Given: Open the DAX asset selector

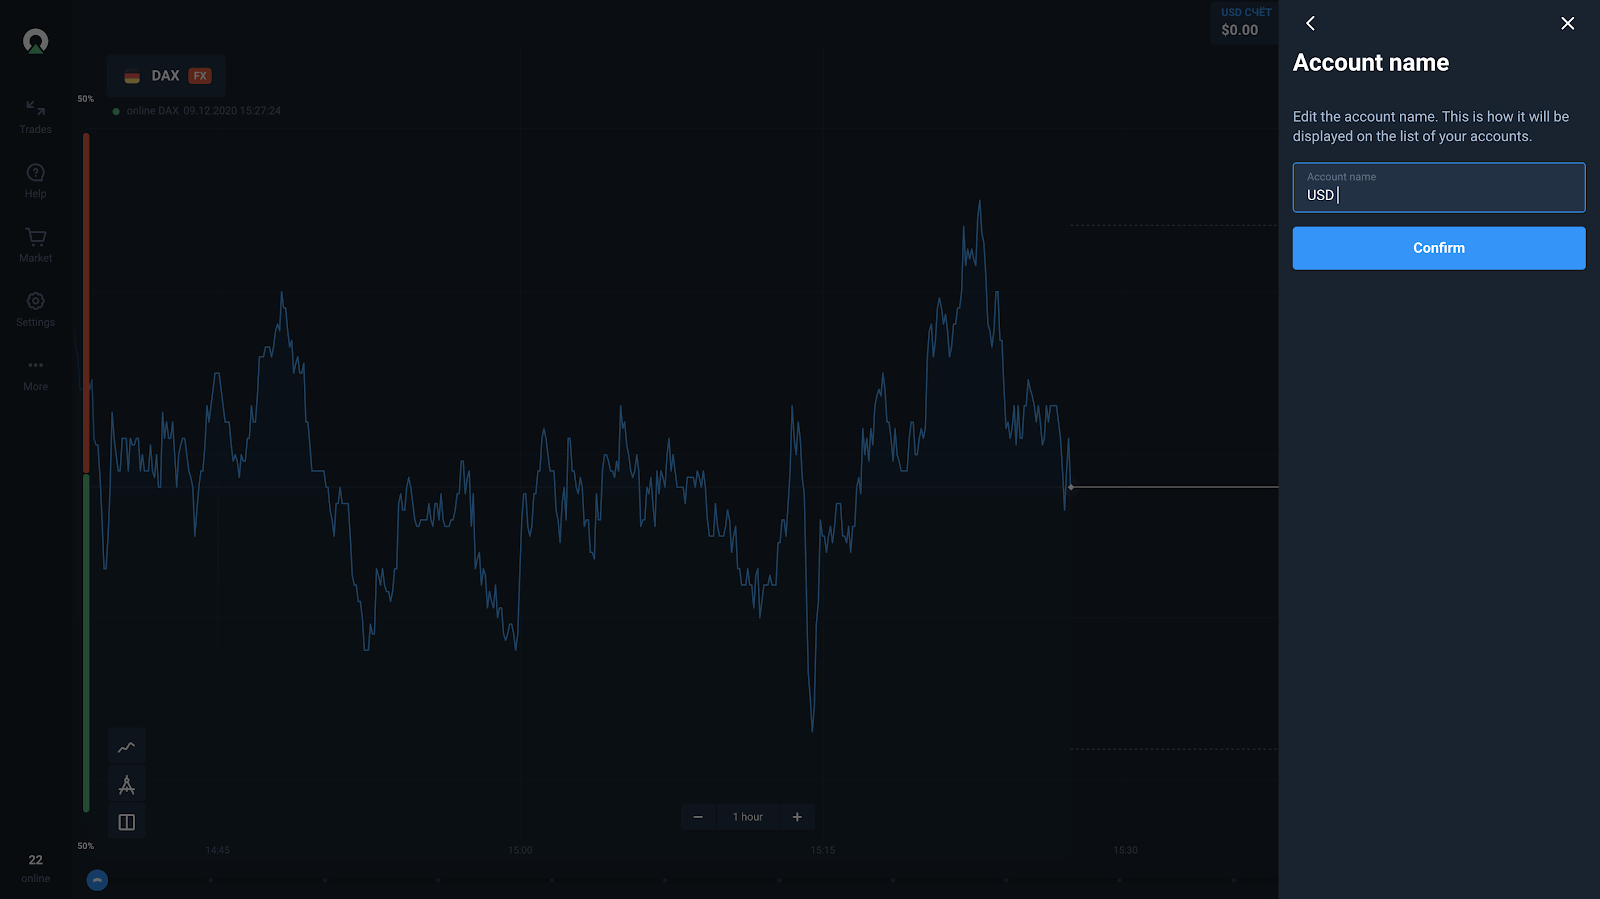Looking at the screenshot, I should tap(166, 76).
